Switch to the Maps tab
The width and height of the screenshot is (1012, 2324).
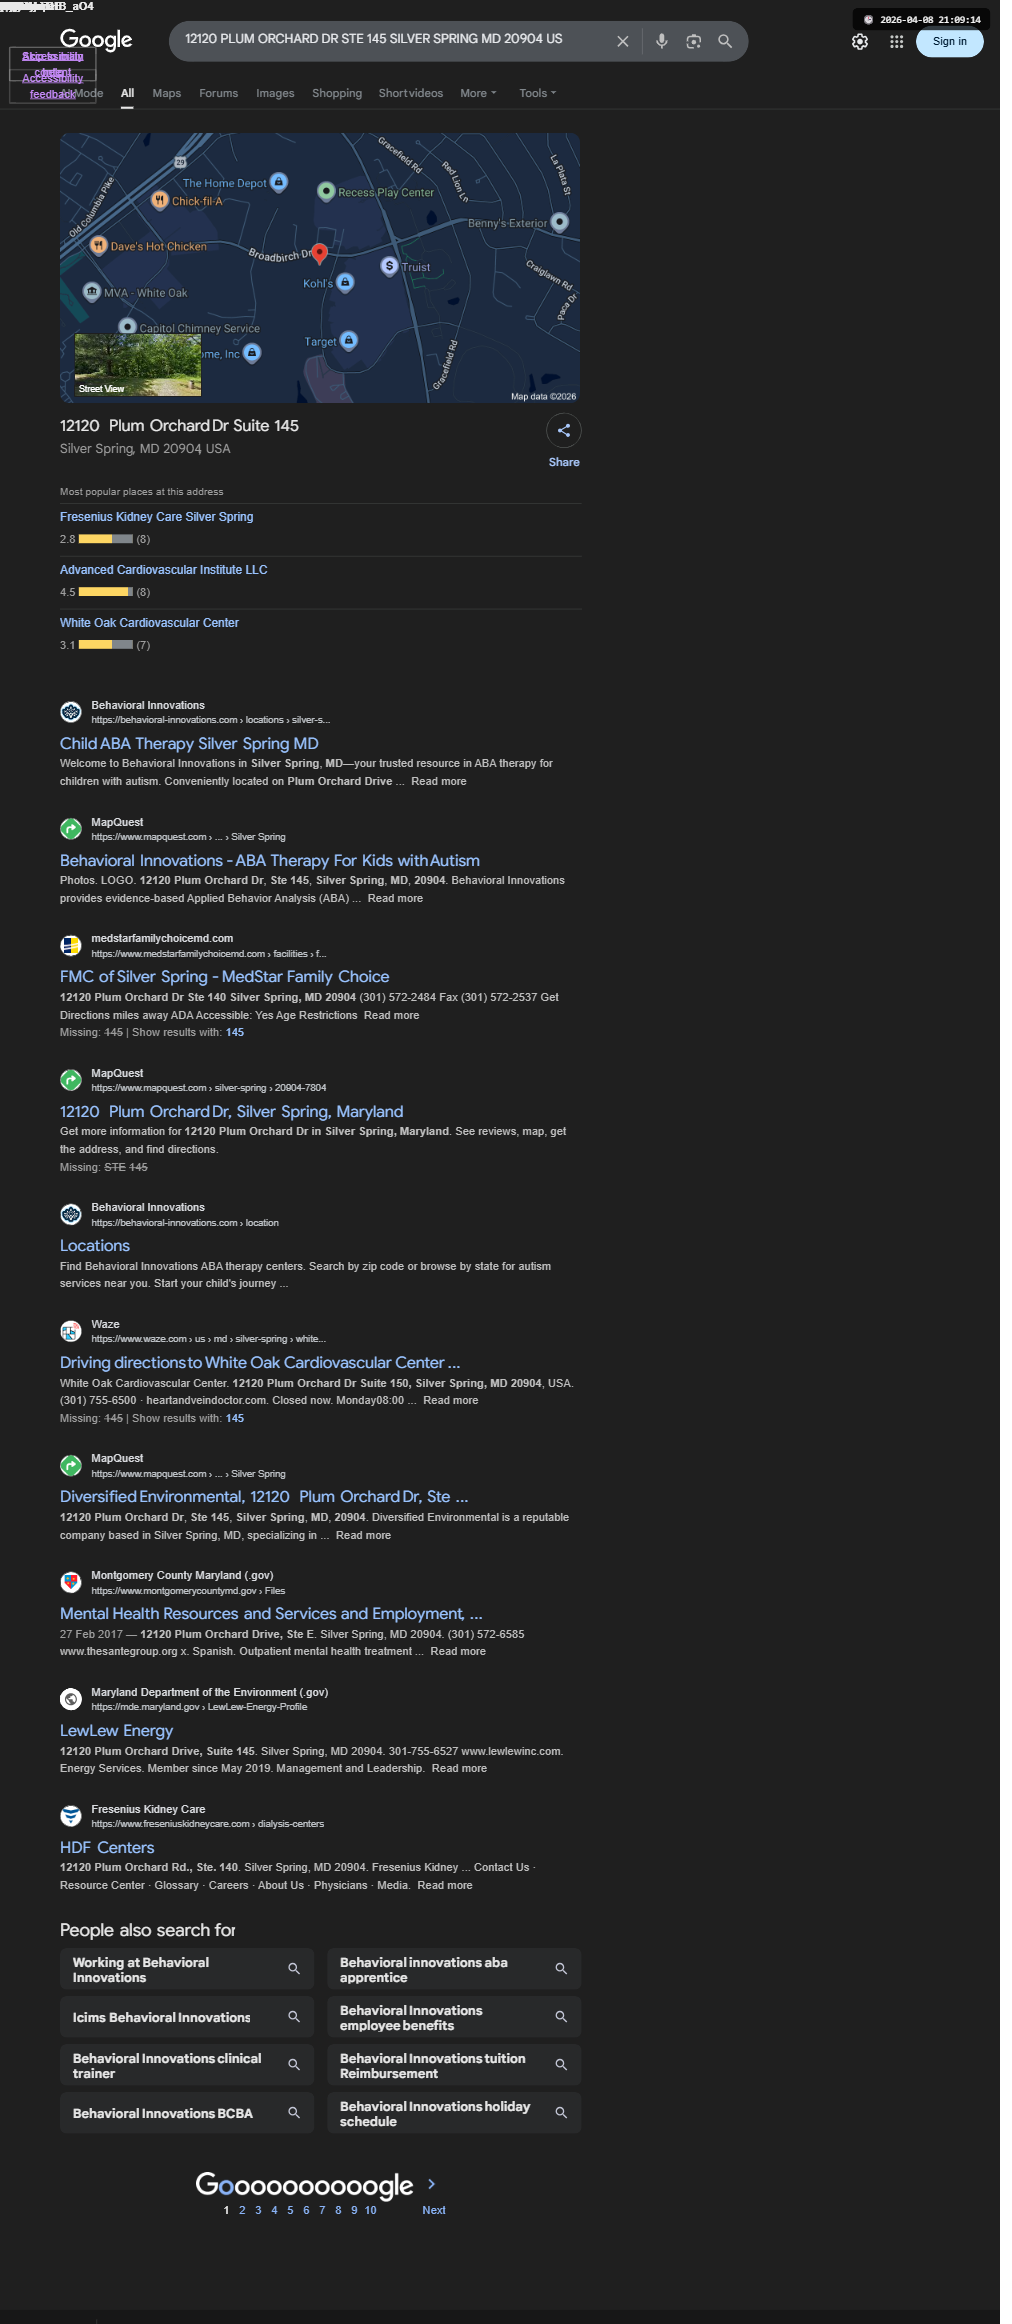[167, 93]
